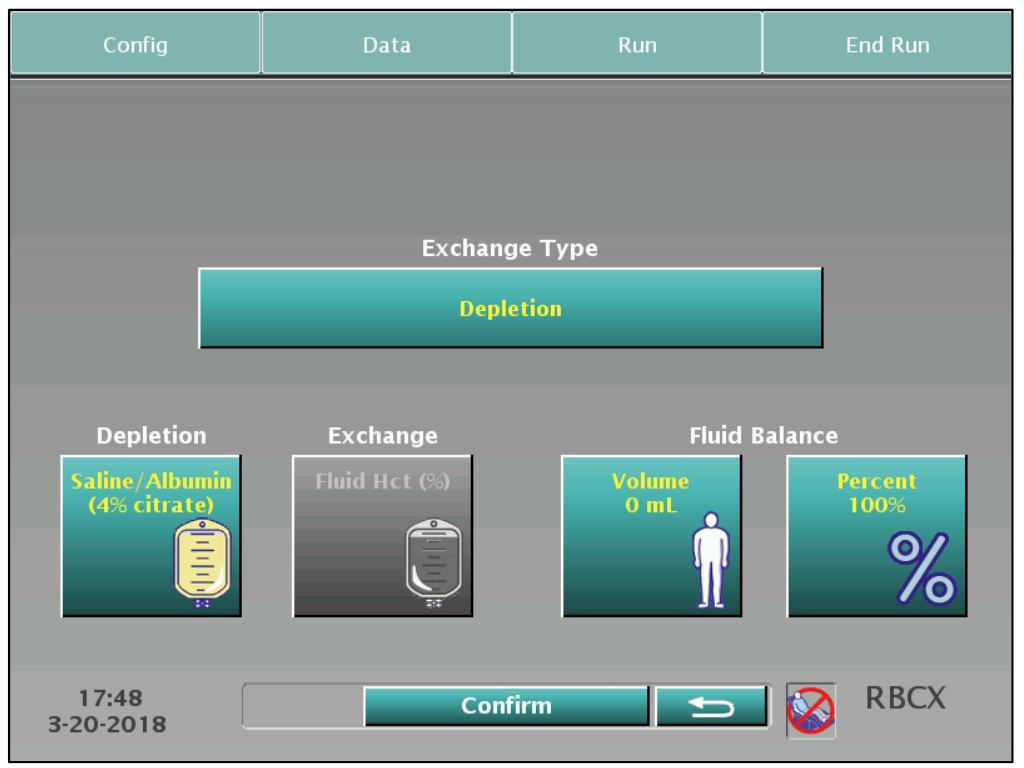Click the yellow fluid bag icon
1024x768 pixels.
coord(202,562)
